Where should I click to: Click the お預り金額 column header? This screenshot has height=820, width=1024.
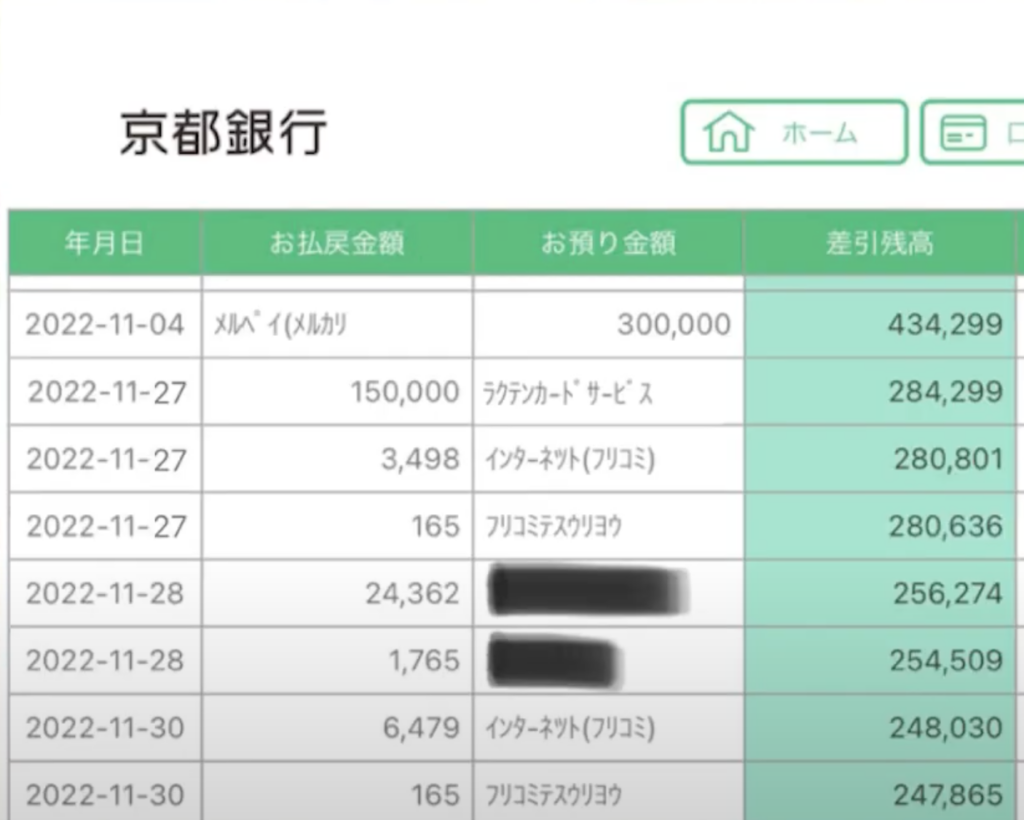[608, 242]
